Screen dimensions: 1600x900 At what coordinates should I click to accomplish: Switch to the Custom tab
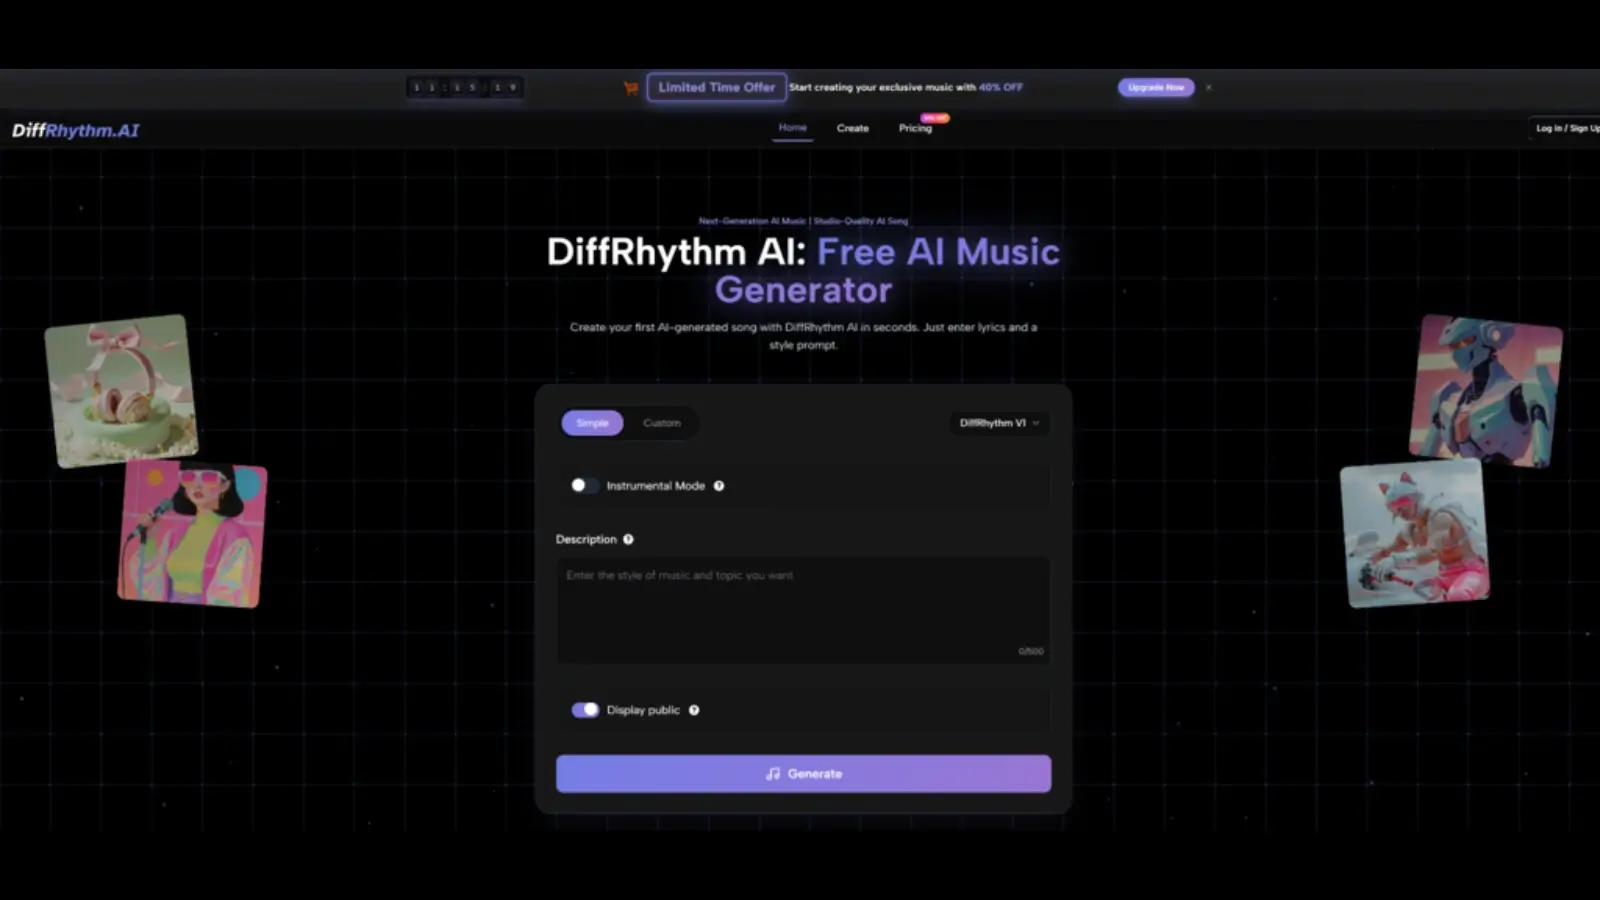[661, 423]
